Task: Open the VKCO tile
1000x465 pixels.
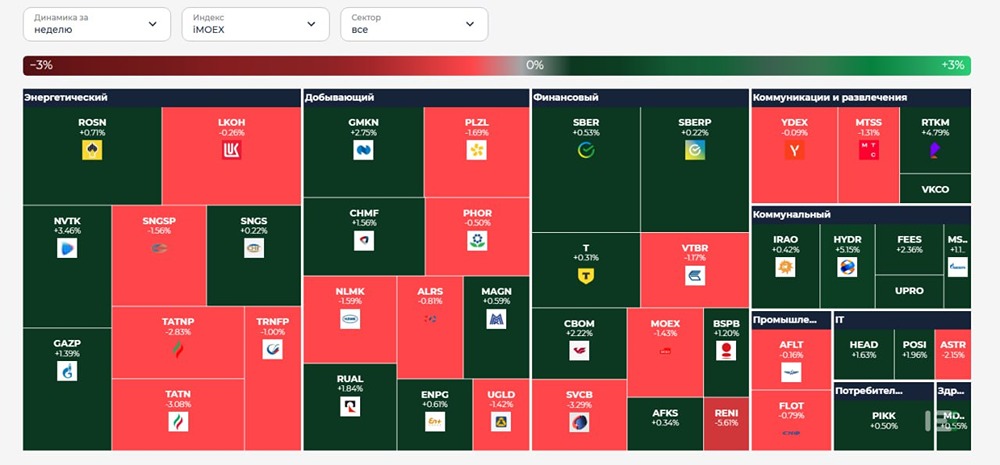Action: tap(935, 189)
